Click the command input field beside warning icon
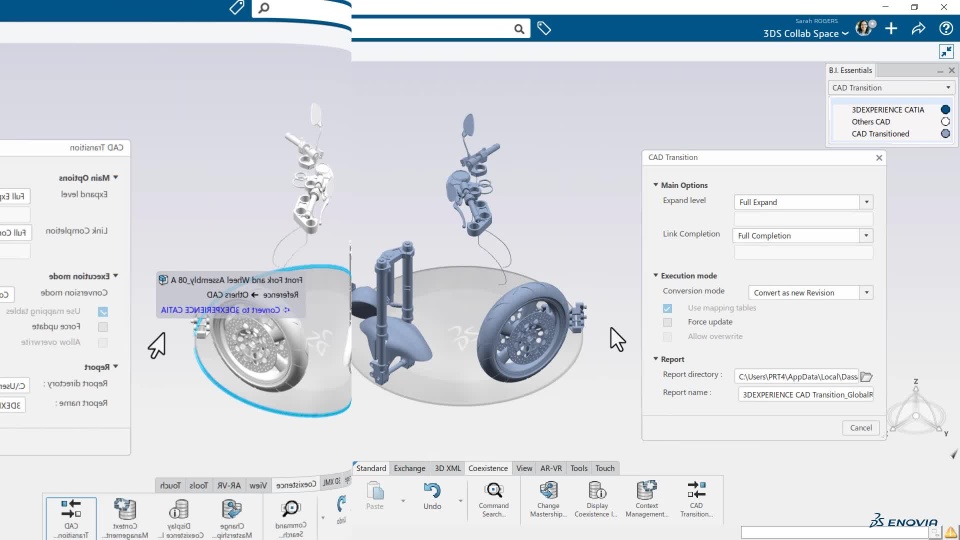This screenshot has width=960, height=540. [x=835, y=533]
